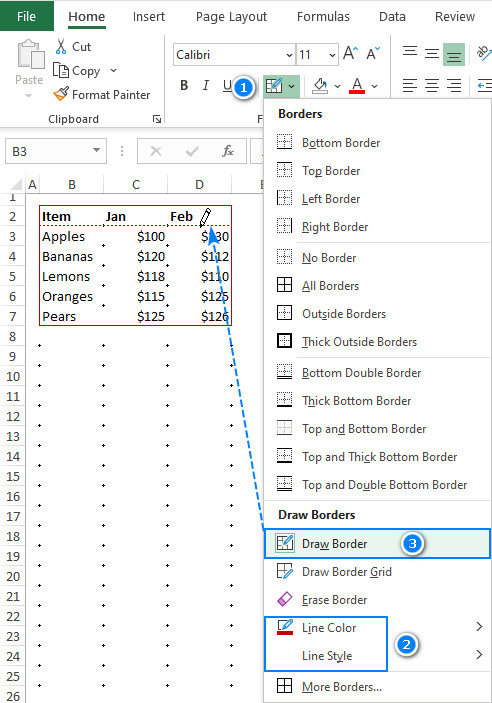The image size is (492, 703).
Task: Click Top and Thick Bottom Border icon
Action: [x=284, y=456]
